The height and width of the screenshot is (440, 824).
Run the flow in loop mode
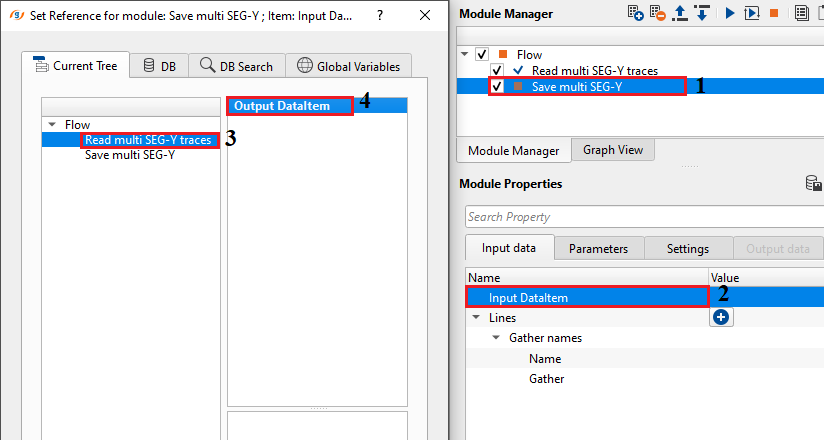click(752, 13)
